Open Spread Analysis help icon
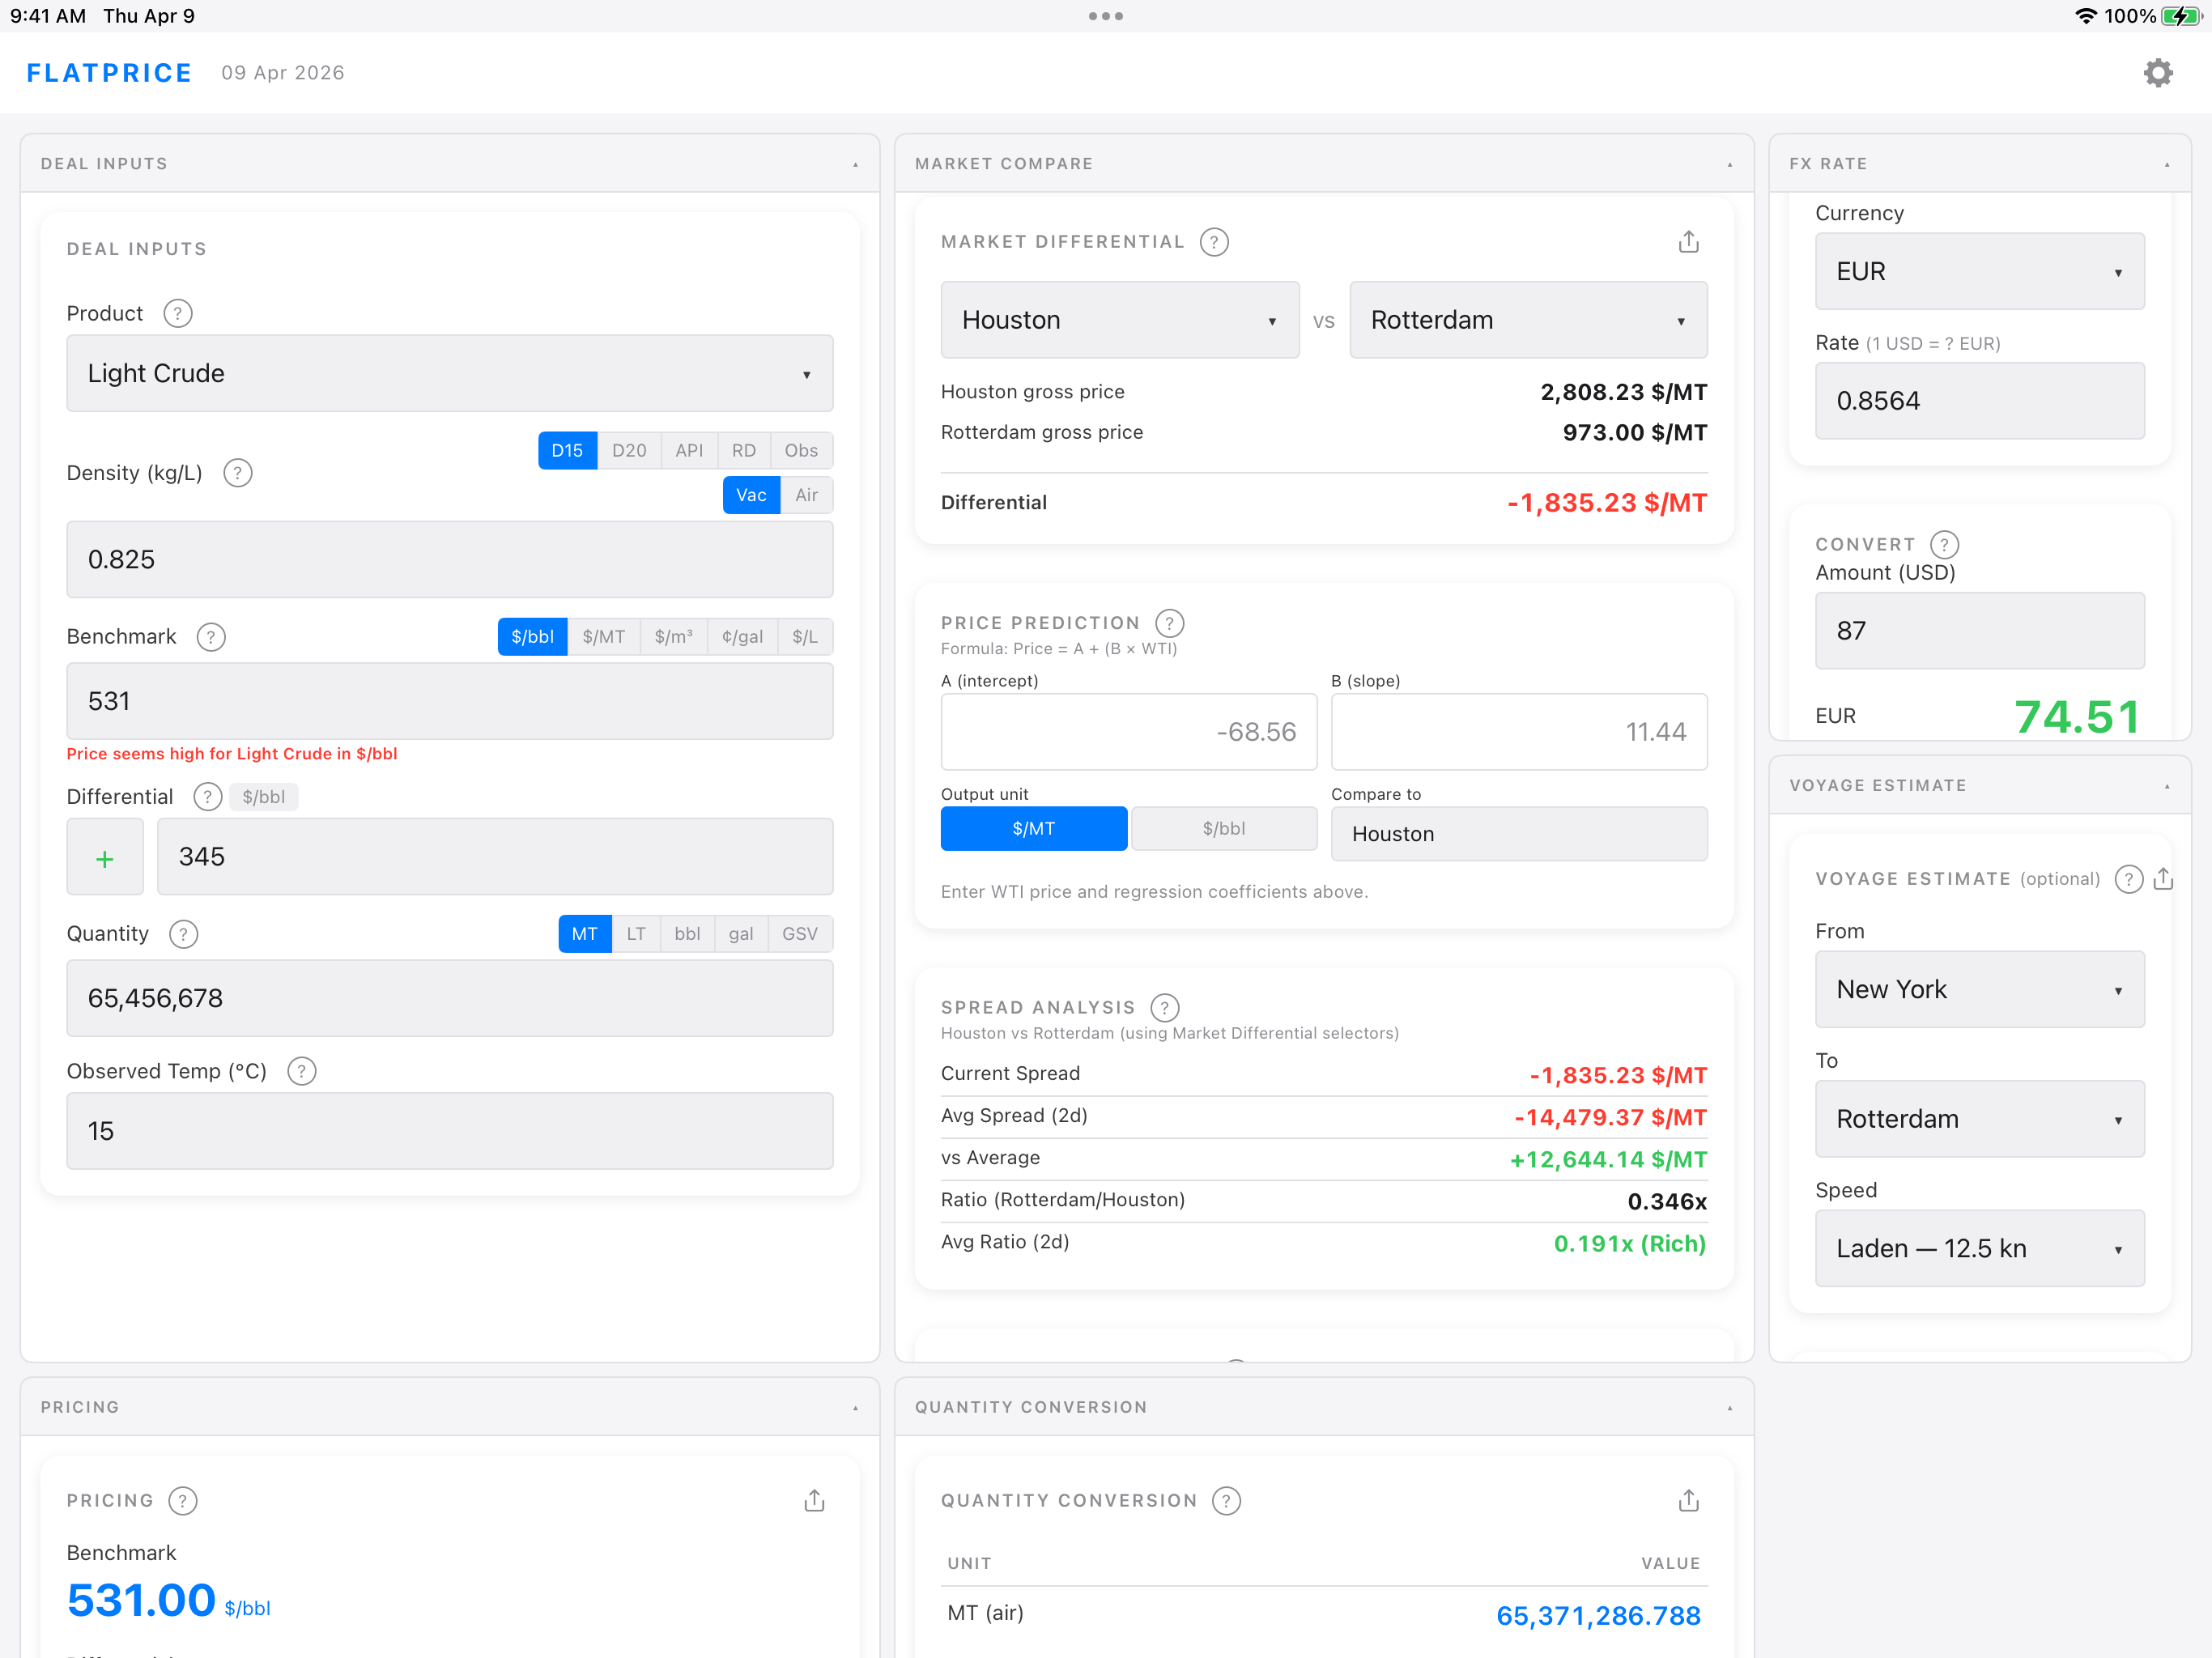The height and width of the screenshot is (1658, 2212). tap(1165, 1007)
